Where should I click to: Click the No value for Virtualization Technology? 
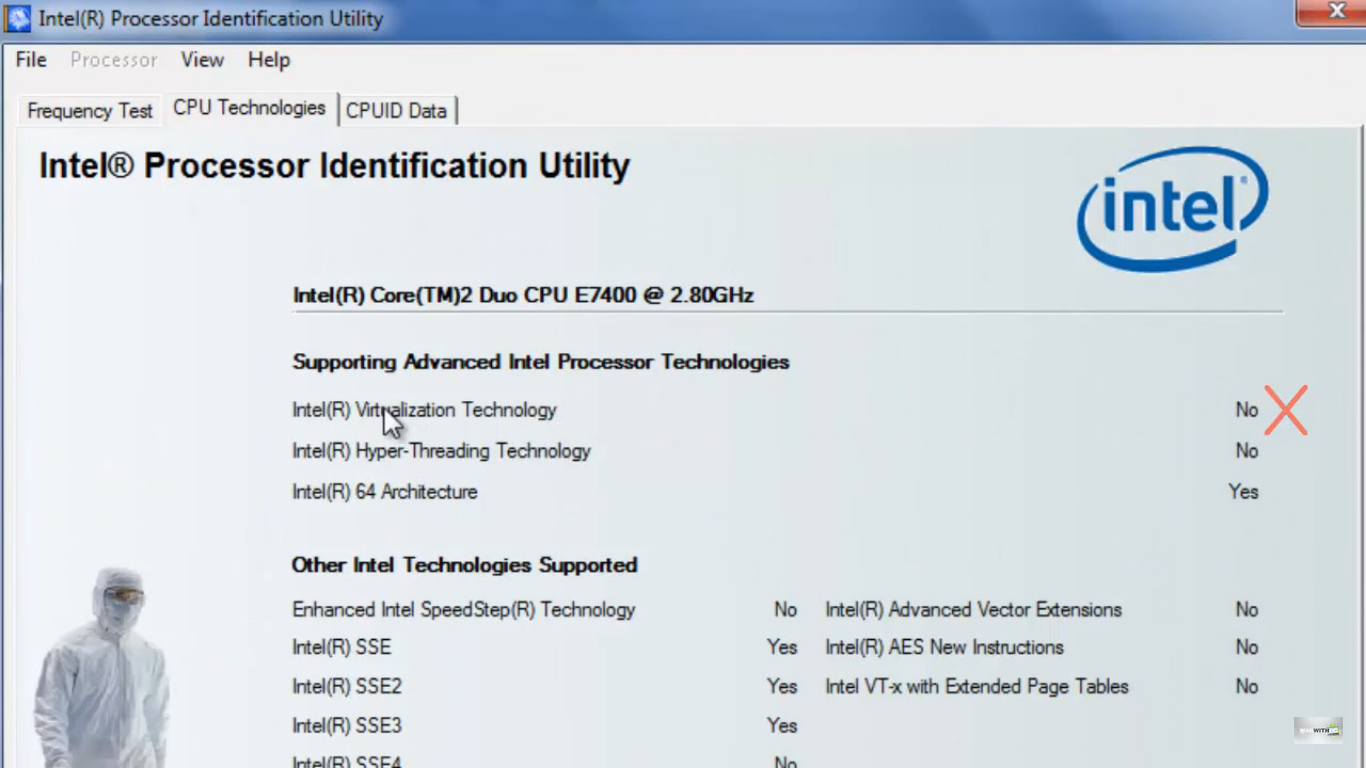click(x=1247, y=410)
